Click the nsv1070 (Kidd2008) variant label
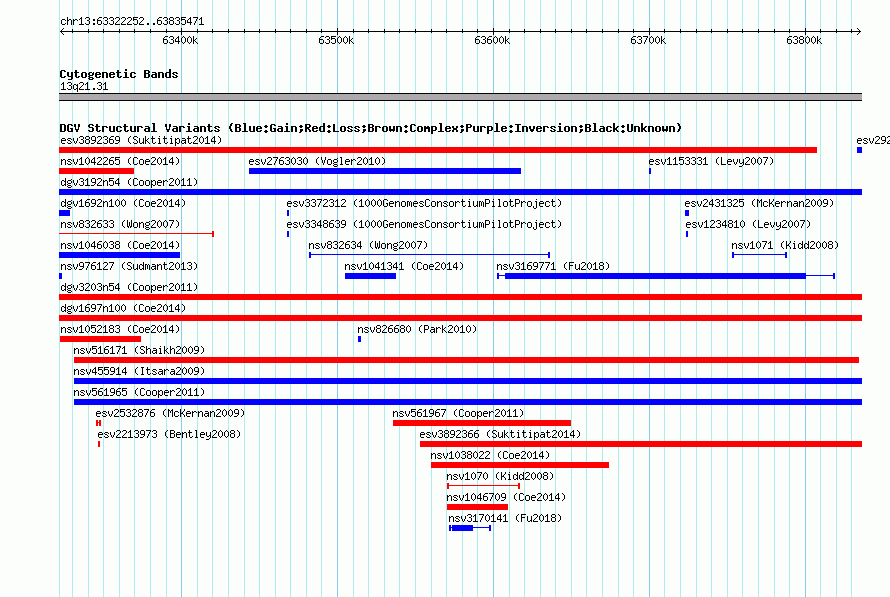The image size is (890, 597). pyautogui.click(x=500, y=476)
